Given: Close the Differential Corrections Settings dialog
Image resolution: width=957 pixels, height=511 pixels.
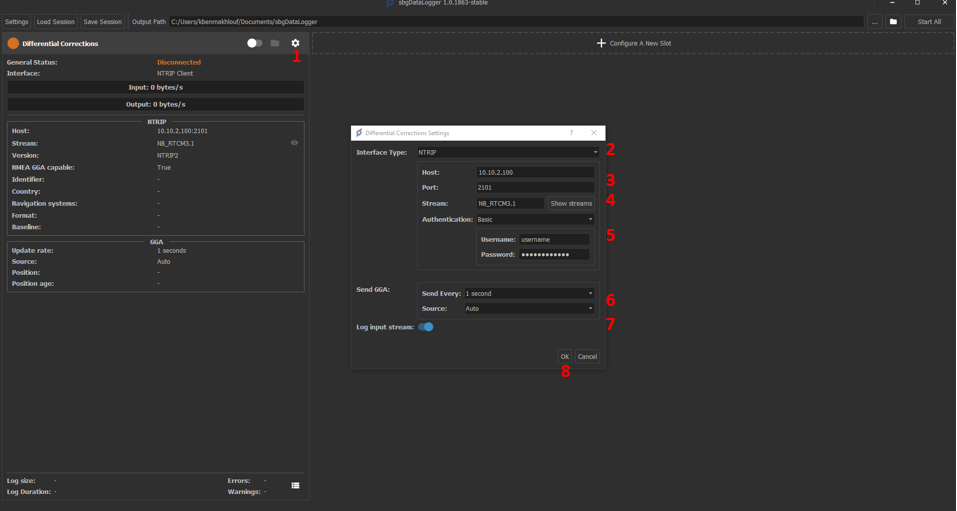Looking at the screenshot, I should [593, 133].
